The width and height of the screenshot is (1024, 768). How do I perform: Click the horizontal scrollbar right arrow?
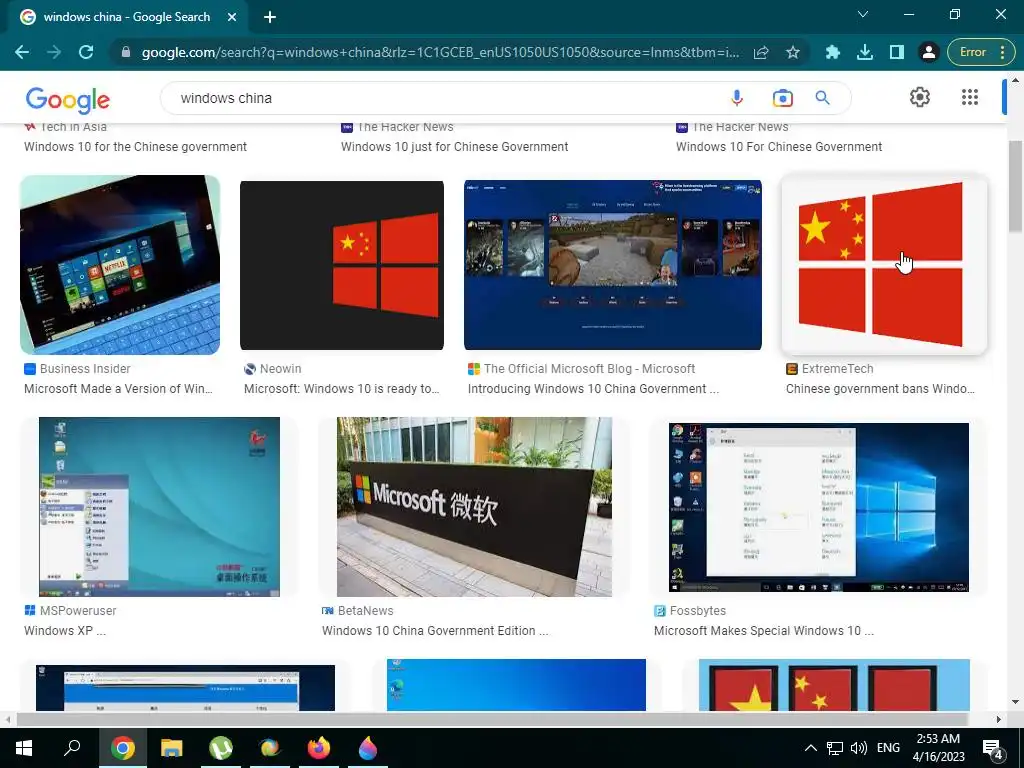(998, 719)
